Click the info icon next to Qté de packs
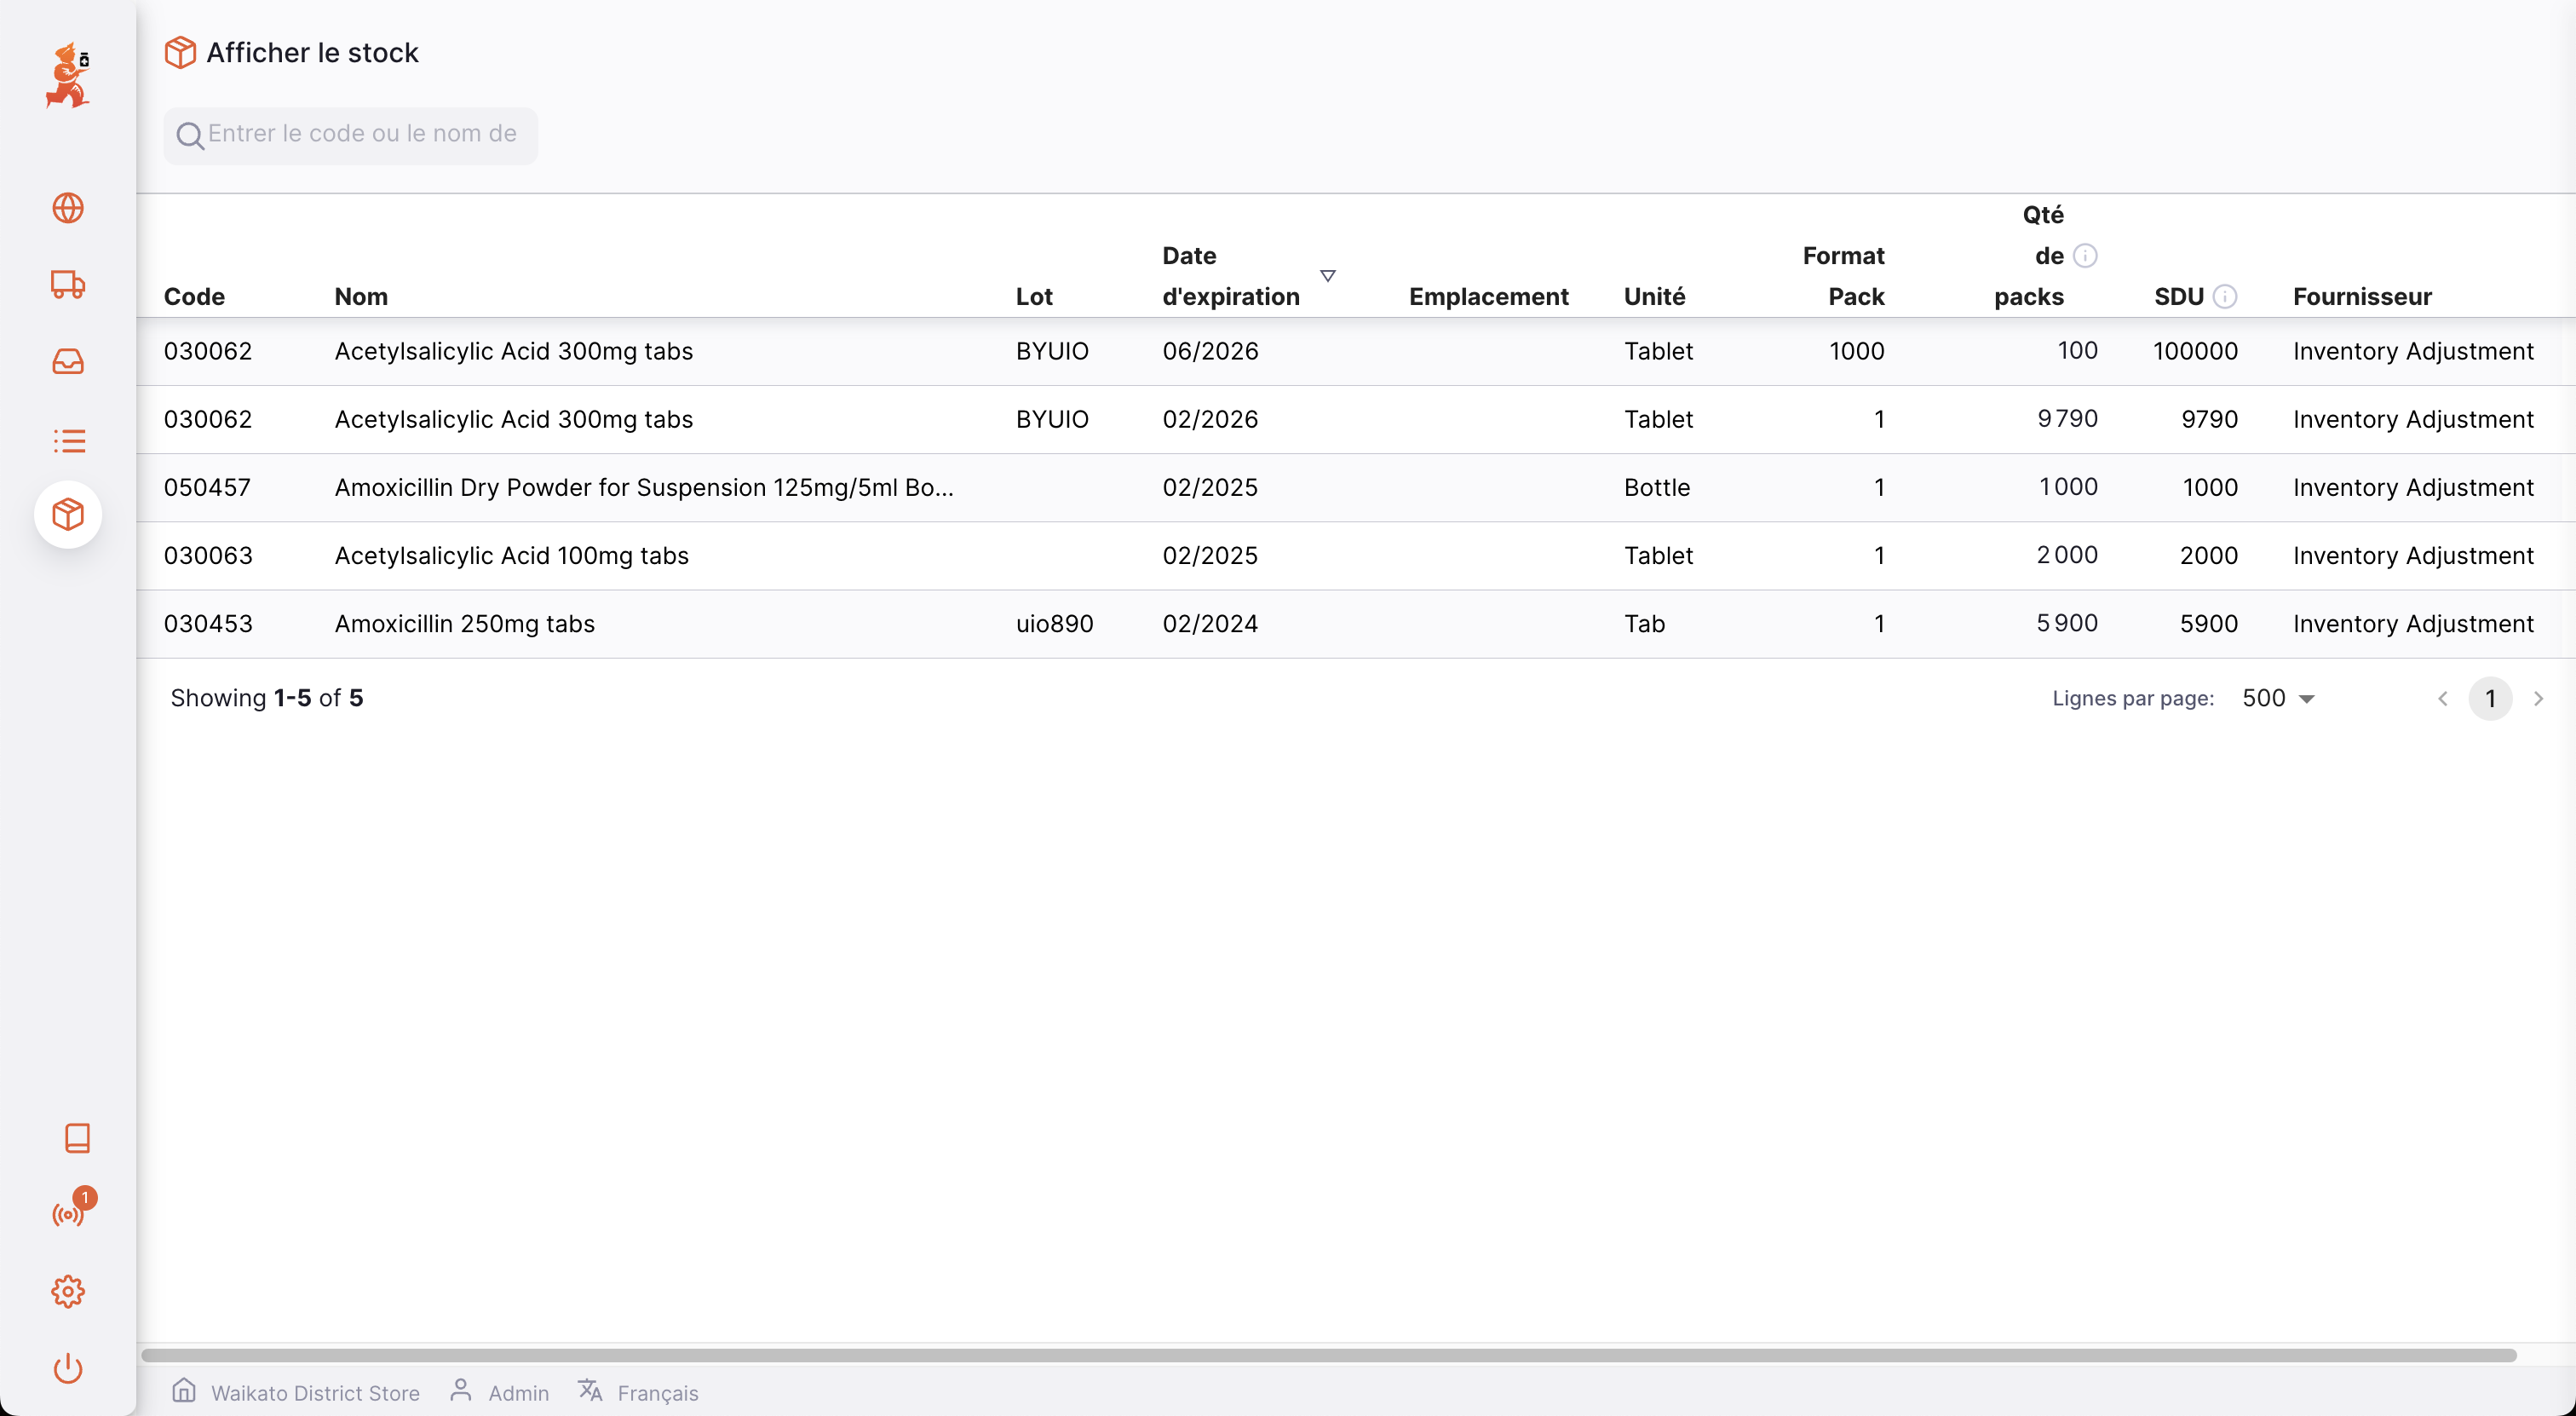The width and height of the screenshot is (2576, 1416). [x=2085, y=256]
